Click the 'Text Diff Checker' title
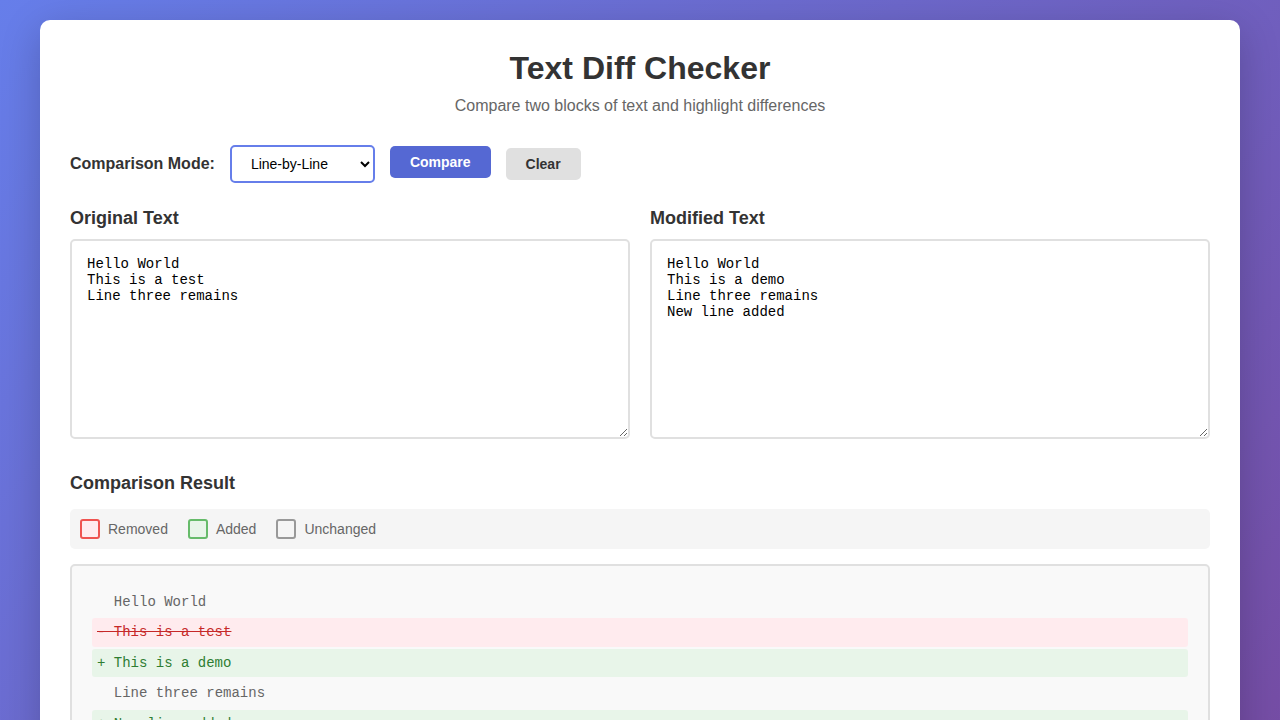This screenshot has width=1280, height=720. 640,68
